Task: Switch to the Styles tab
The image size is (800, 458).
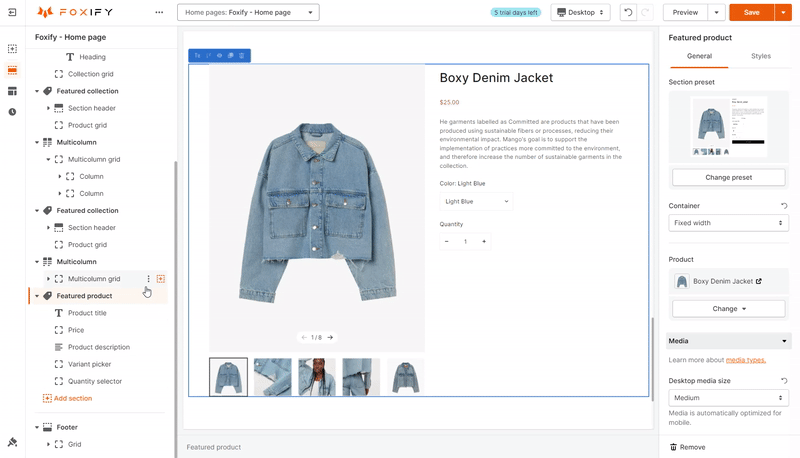Action: click(x=761, y=56)
